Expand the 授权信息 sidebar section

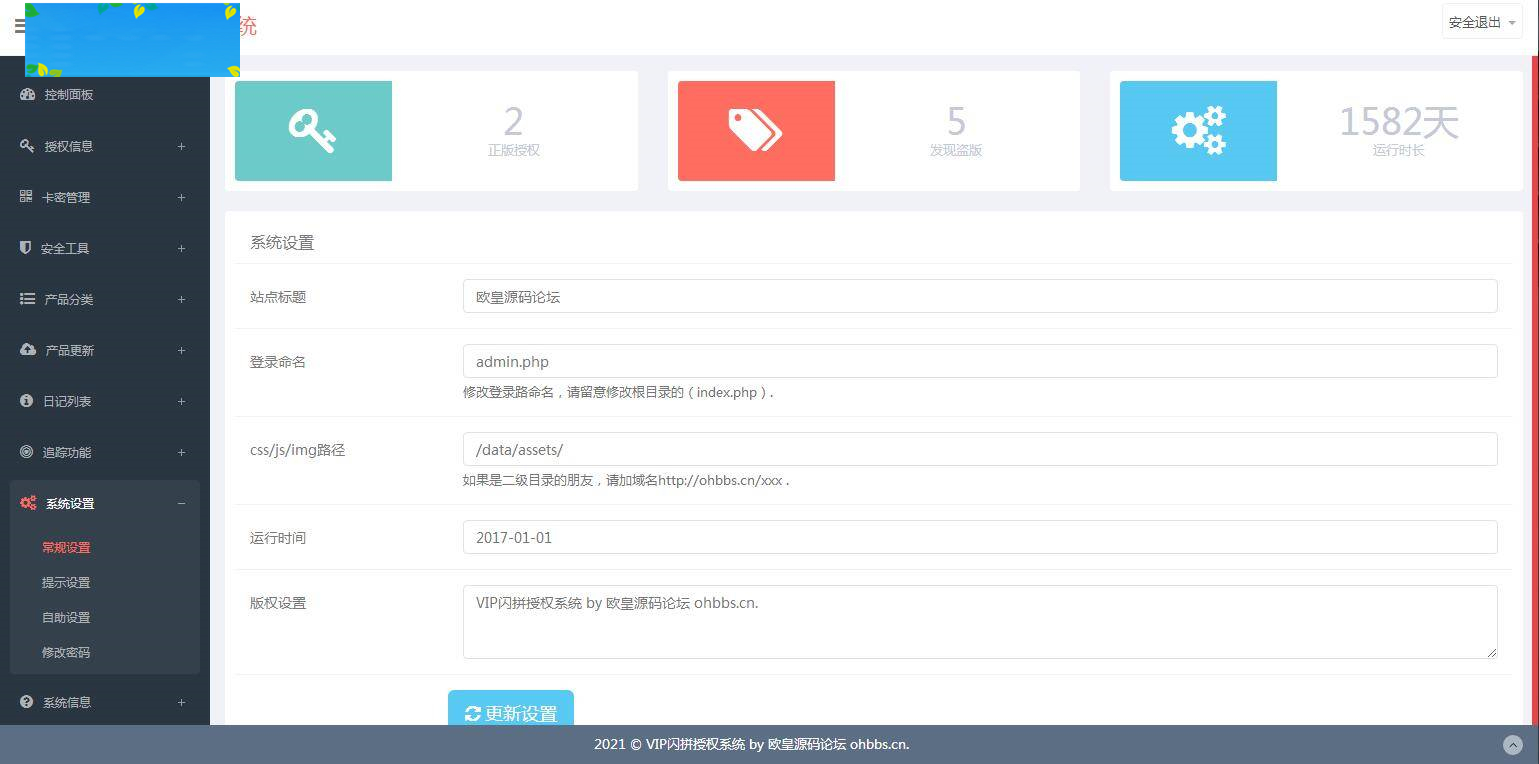pos(181,146)
